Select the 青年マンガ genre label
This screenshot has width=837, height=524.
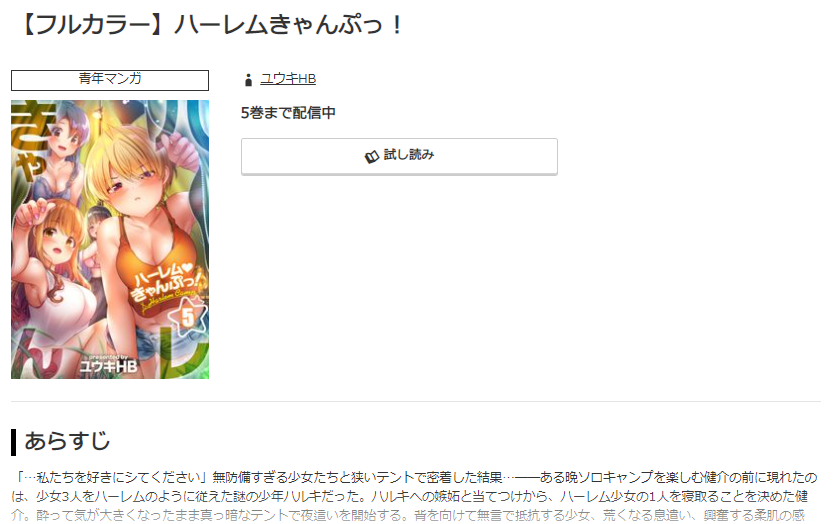pyautogui.click(x=110, y=80)
